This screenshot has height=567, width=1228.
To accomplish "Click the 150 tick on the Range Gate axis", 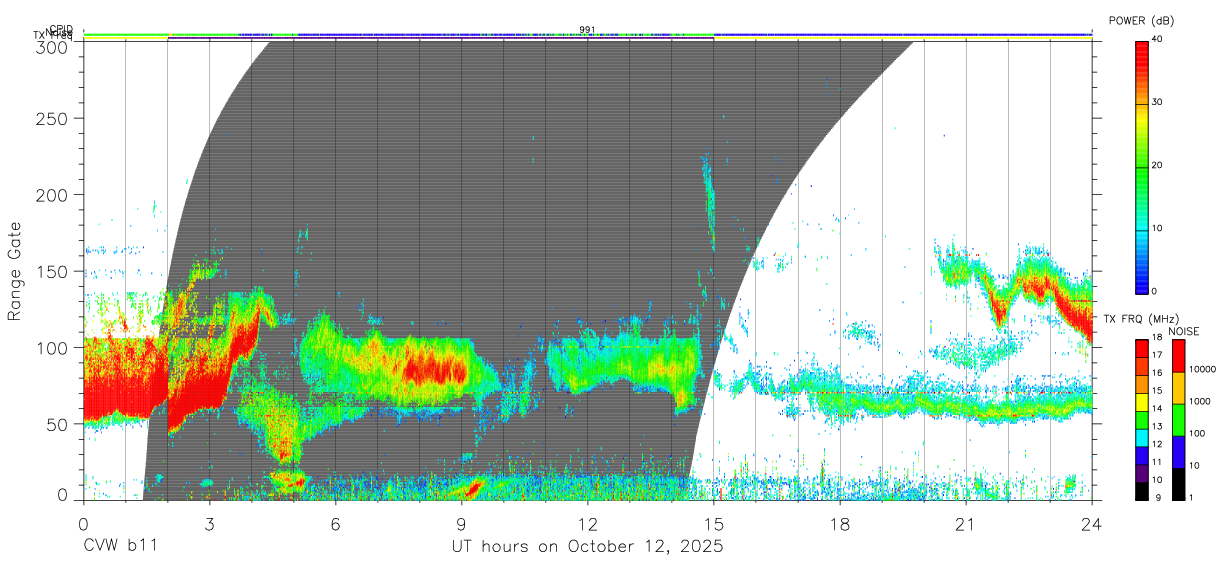I will pos(54,271).
